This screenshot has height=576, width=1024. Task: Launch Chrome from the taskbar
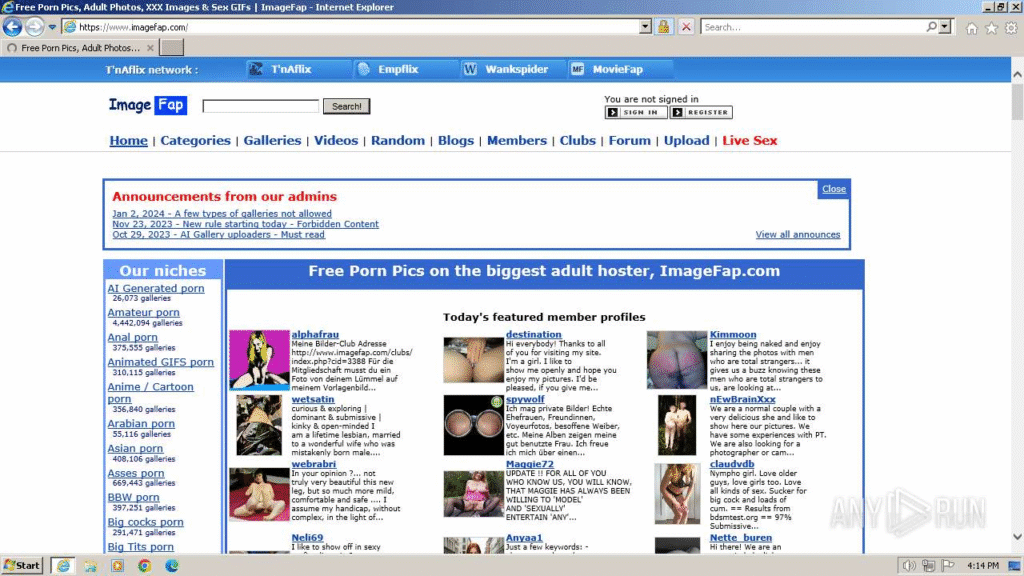(144, 565)
